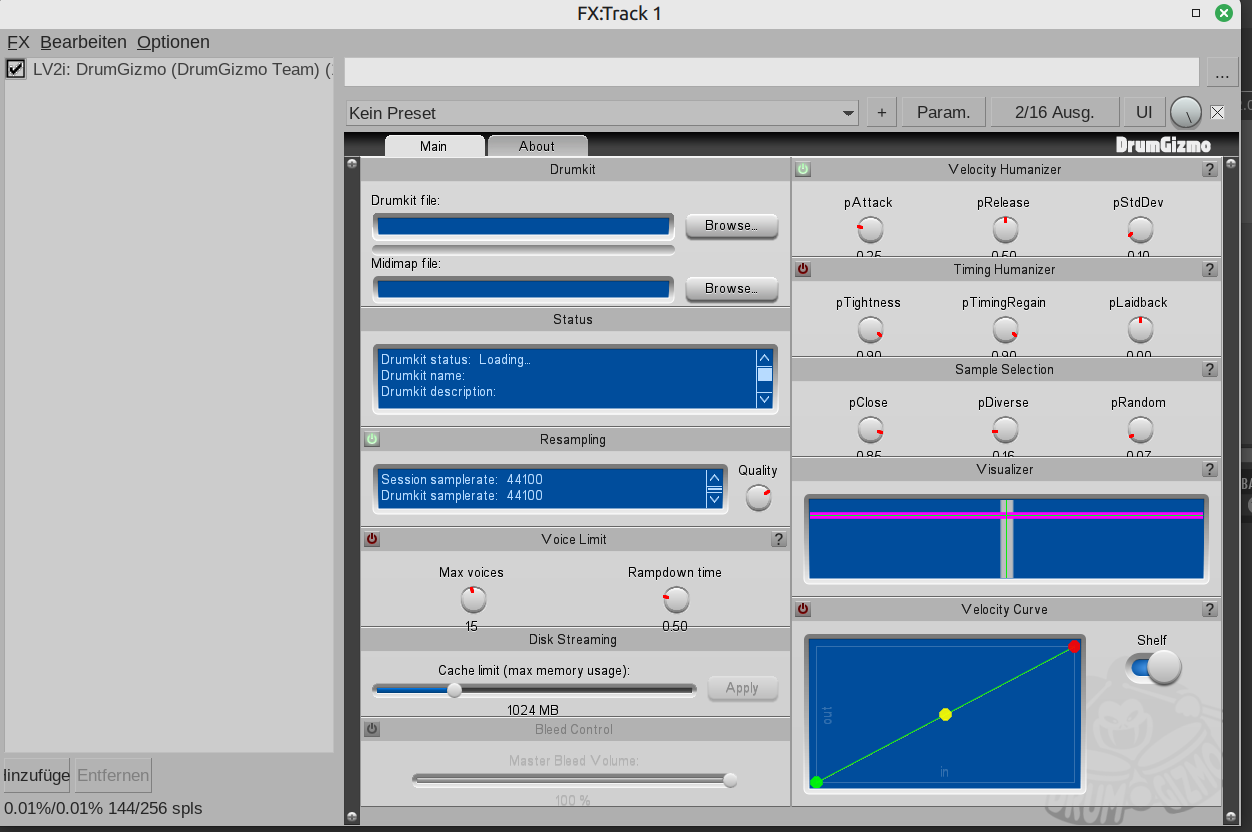Image resolution: width=1252 pixels, height=832 pixels.
Task: Switch to the About tab
Action: pos(537,146)
